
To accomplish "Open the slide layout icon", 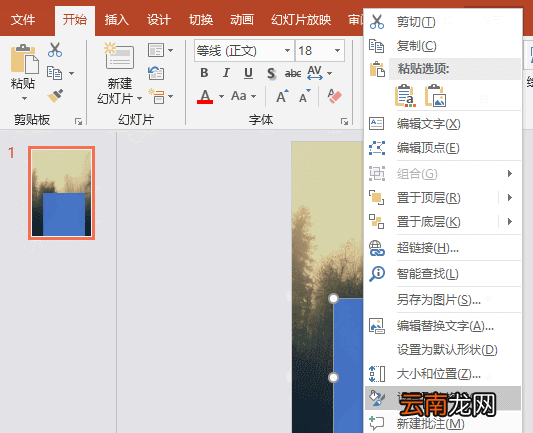I will click(x=156, y=50).
